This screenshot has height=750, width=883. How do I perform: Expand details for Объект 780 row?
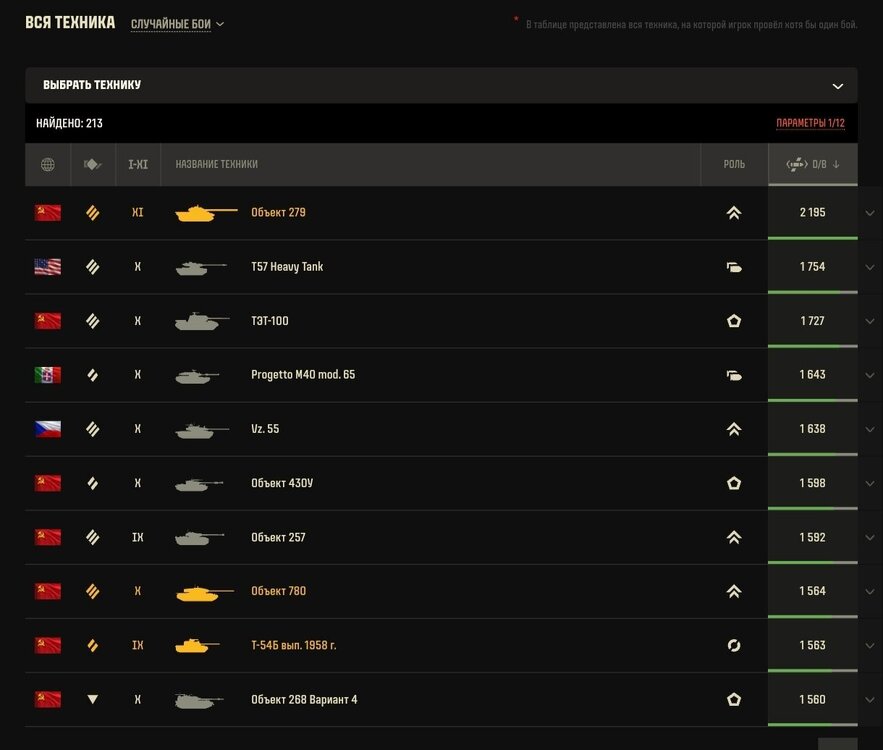pyautogui.click(x=870, y=591)
